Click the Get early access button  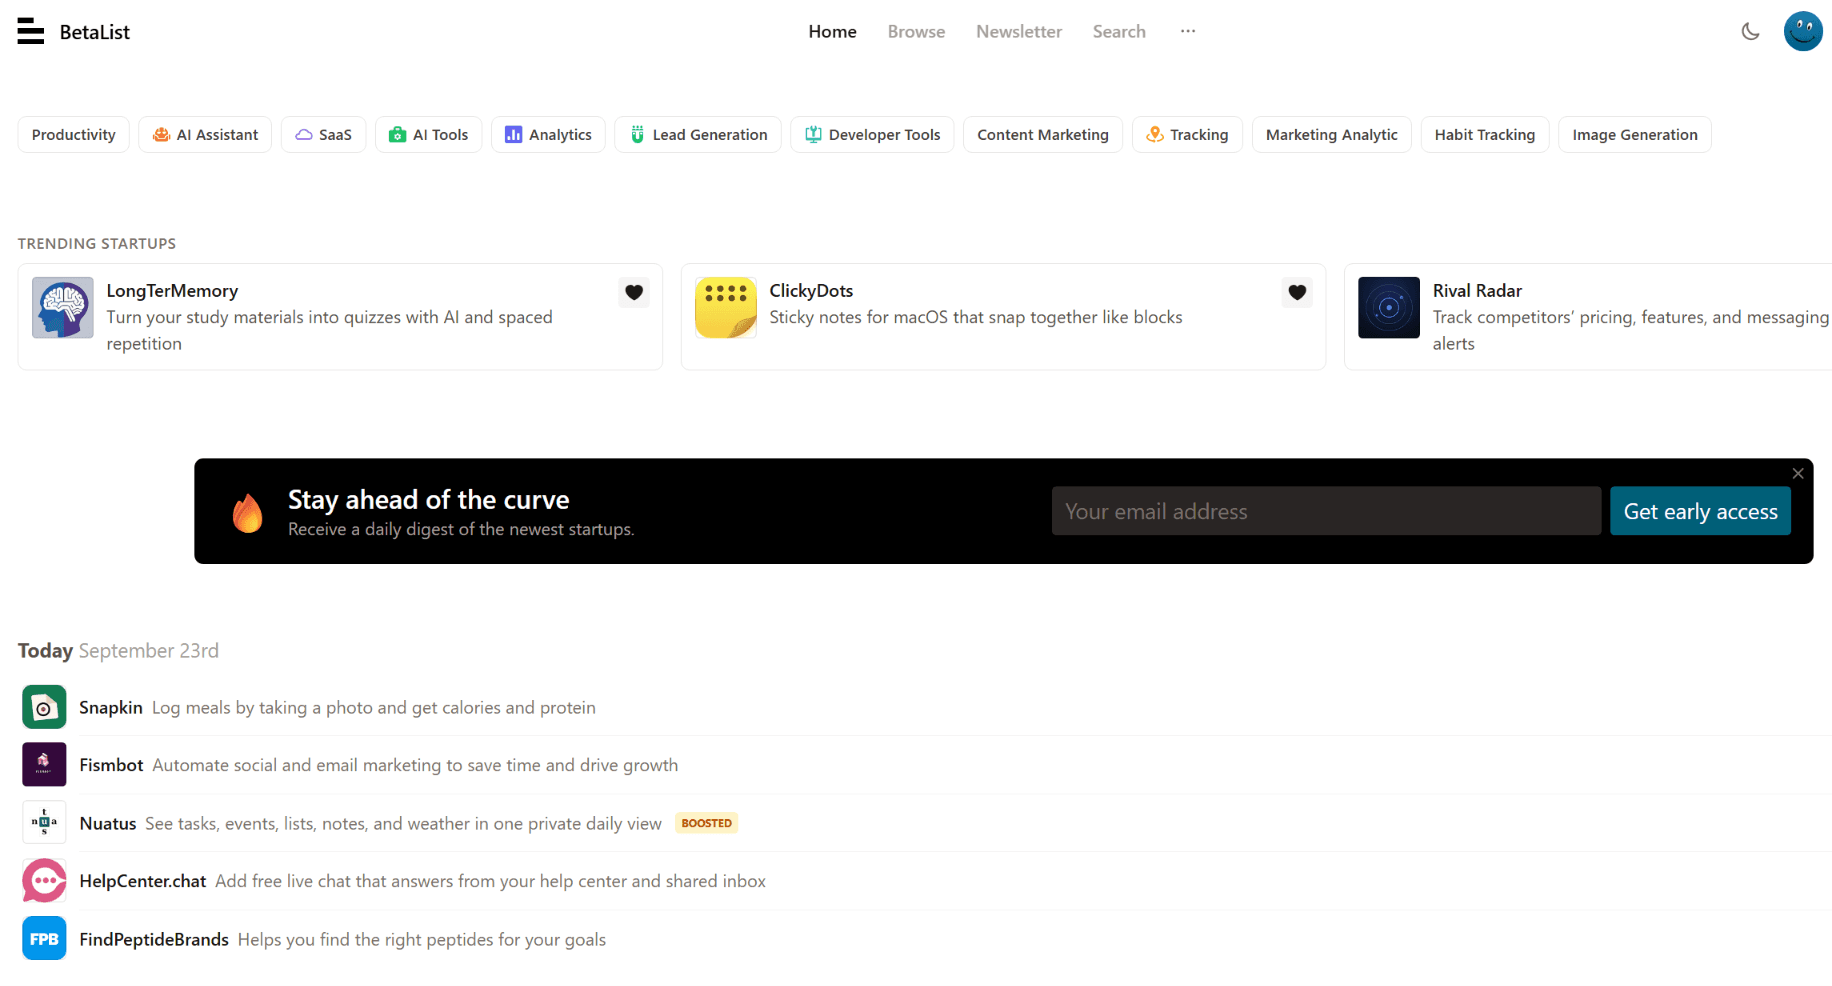1700,511
